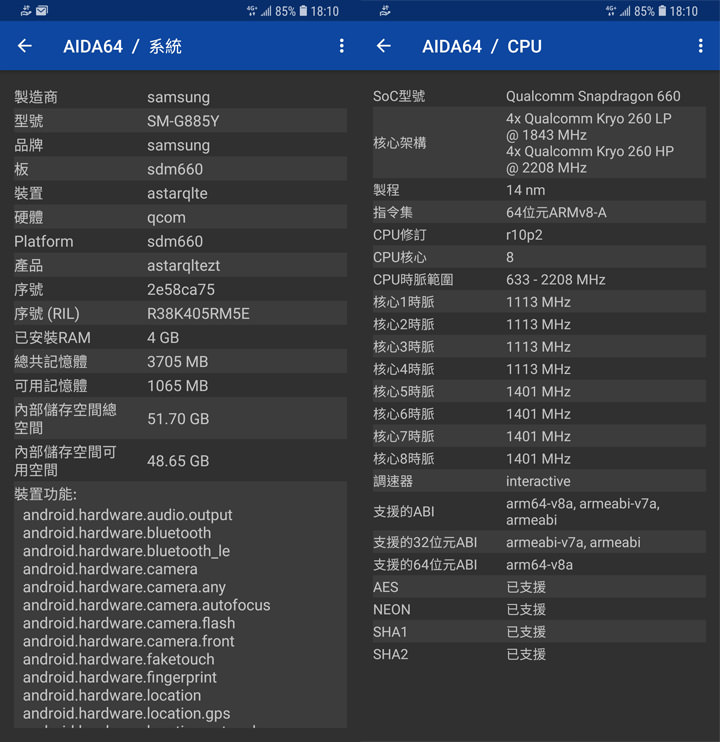This screenshot has height=742, width=720.
Task: Go back from the AIDA64 CPU screen
Action: click(x=384, y=46)
